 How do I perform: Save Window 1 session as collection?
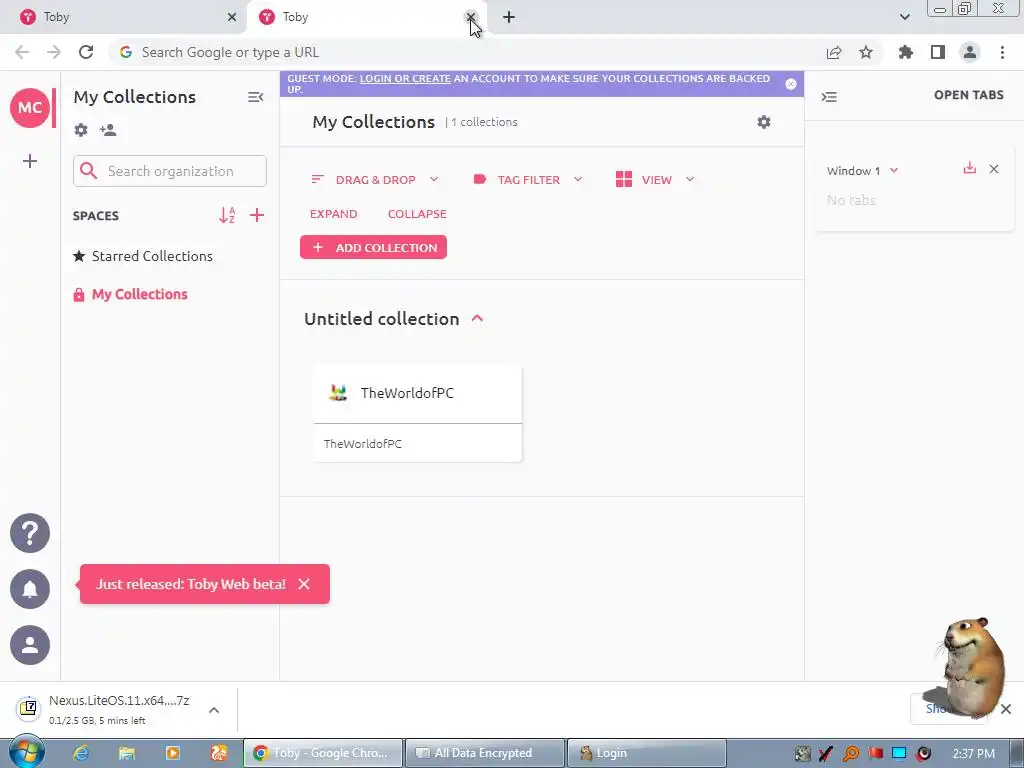[x=970, y=168]
